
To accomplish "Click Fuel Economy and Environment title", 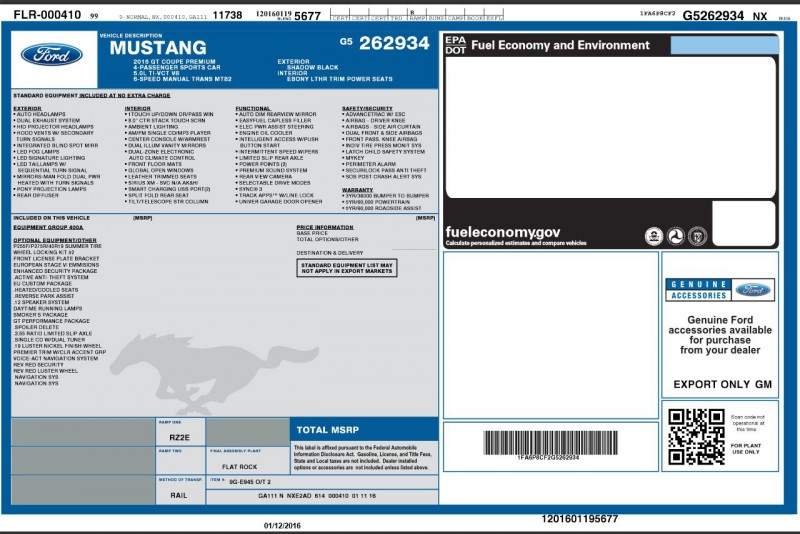I will pyautogui.click(x=560, y=45).
